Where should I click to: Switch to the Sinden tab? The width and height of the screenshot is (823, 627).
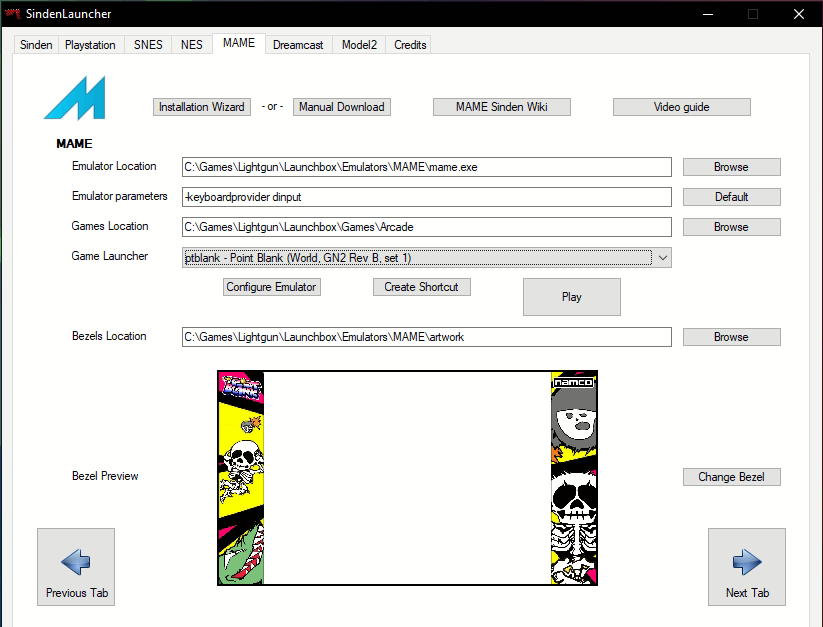36,45
